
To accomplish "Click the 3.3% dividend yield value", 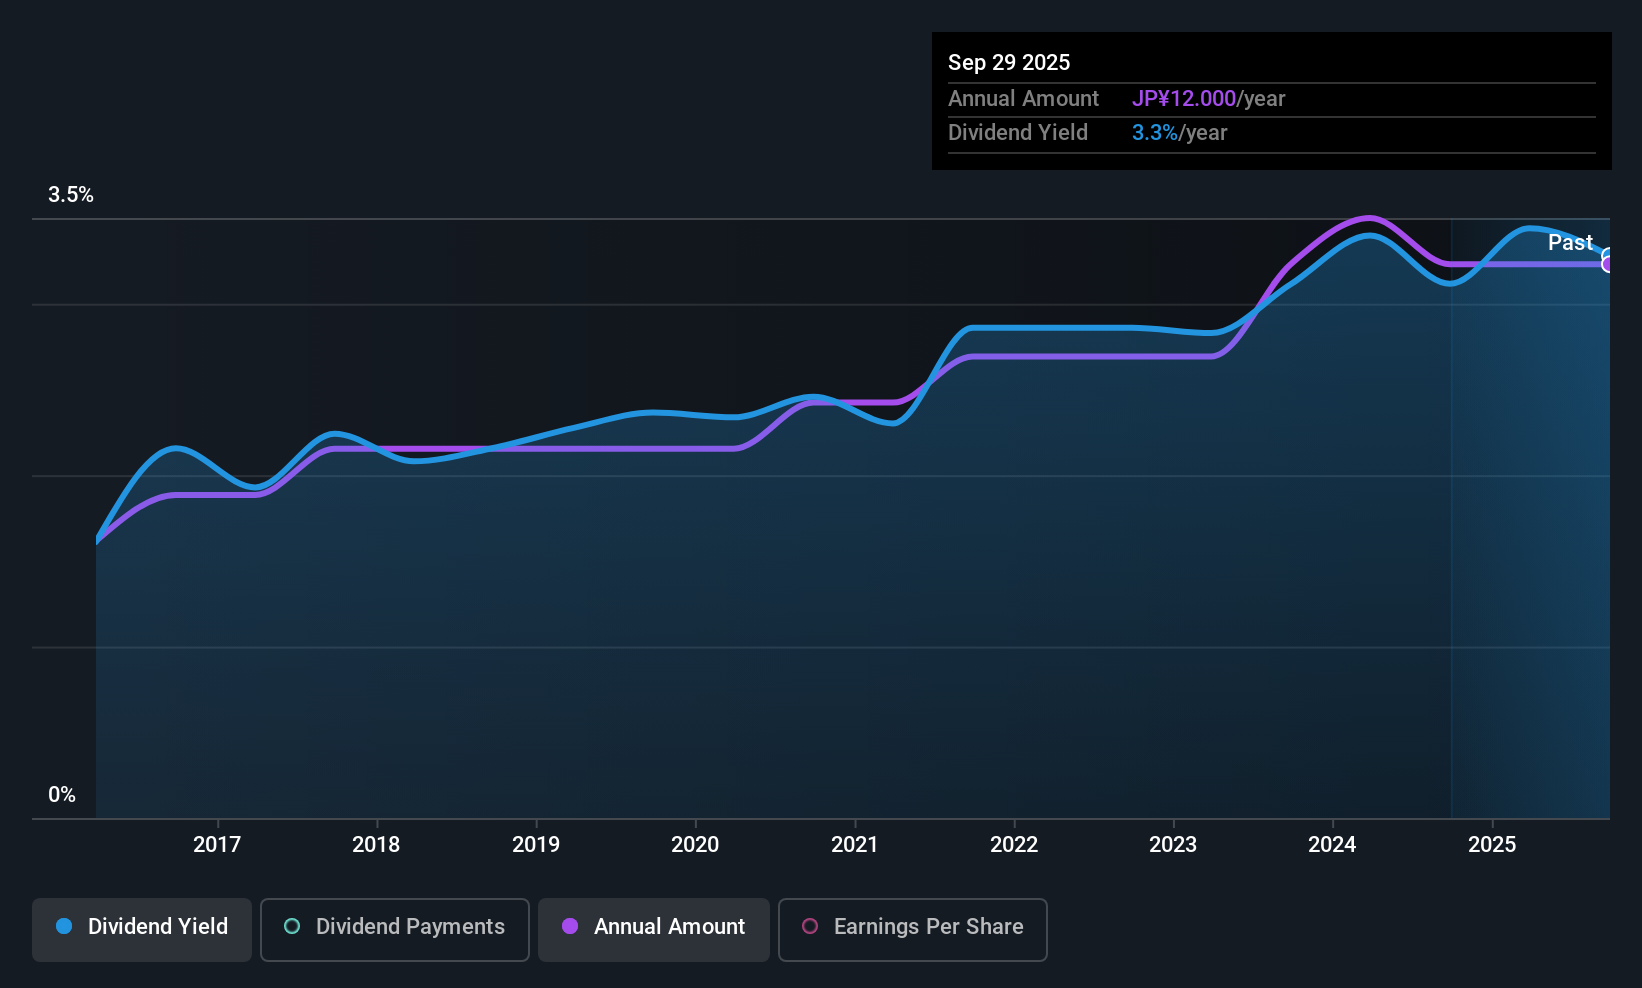I will pyautogui.click(x=1155, y=133).
